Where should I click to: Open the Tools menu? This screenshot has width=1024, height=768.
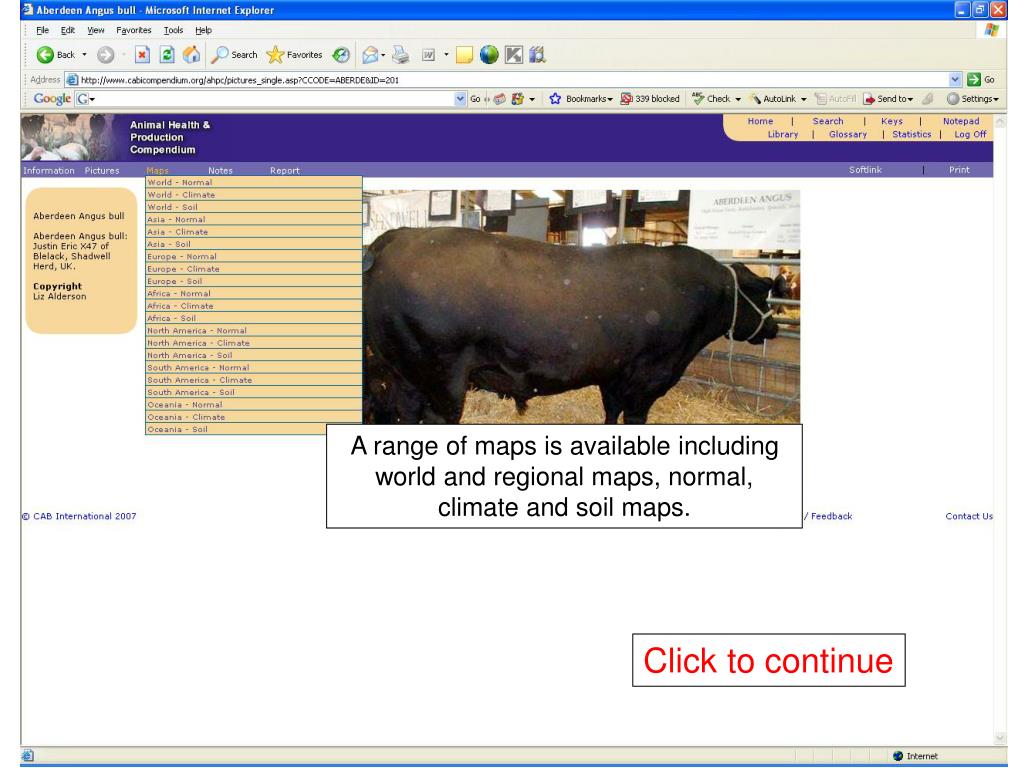[173, 30]
